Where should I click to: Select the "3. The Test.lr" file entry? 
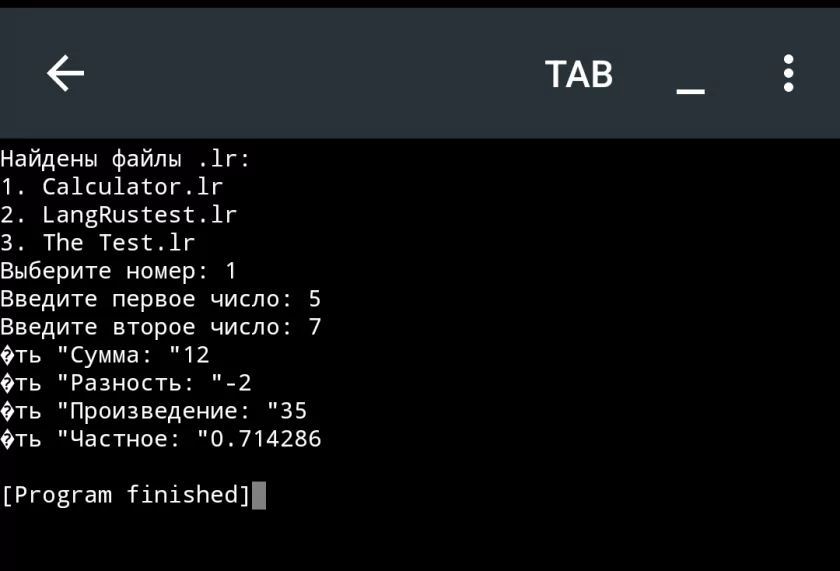click(97, 243)
